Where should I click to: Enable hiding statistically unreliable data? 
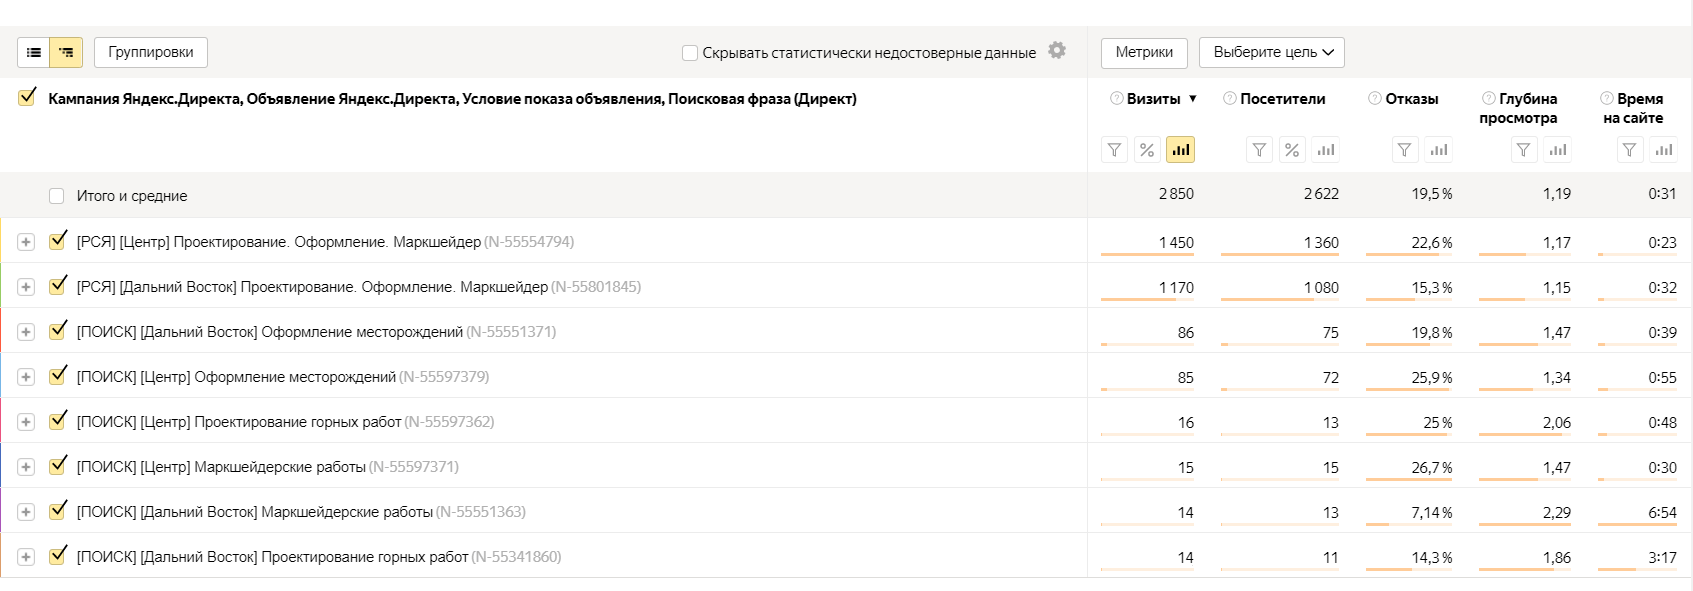tap(690, 53)
